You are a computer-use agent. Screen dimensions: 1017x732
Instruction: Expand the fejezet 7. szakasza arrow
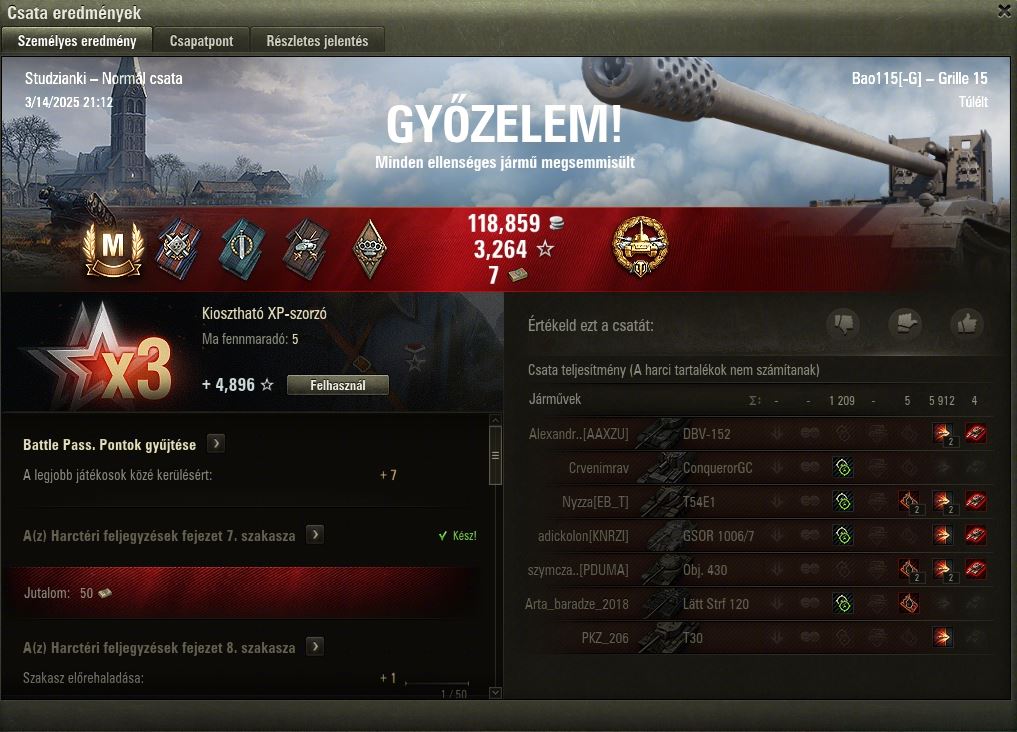coord(315,535)
